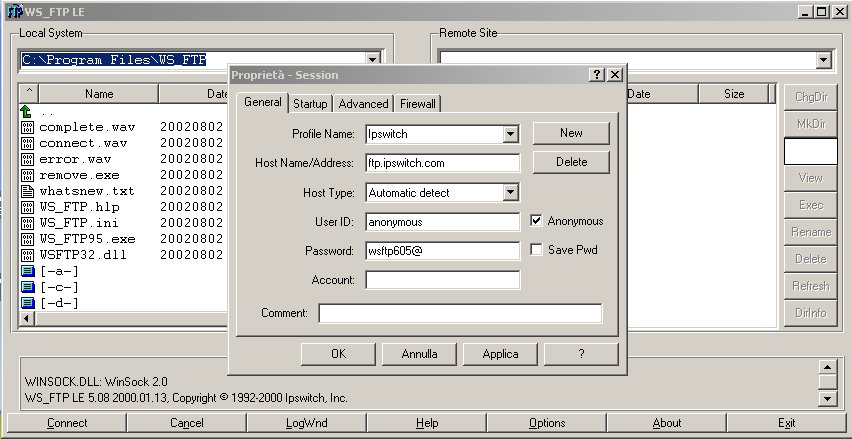Viewport: 852px width, 439px height.
Task: Click the remote Rename button
Action: tap(811, 232)
